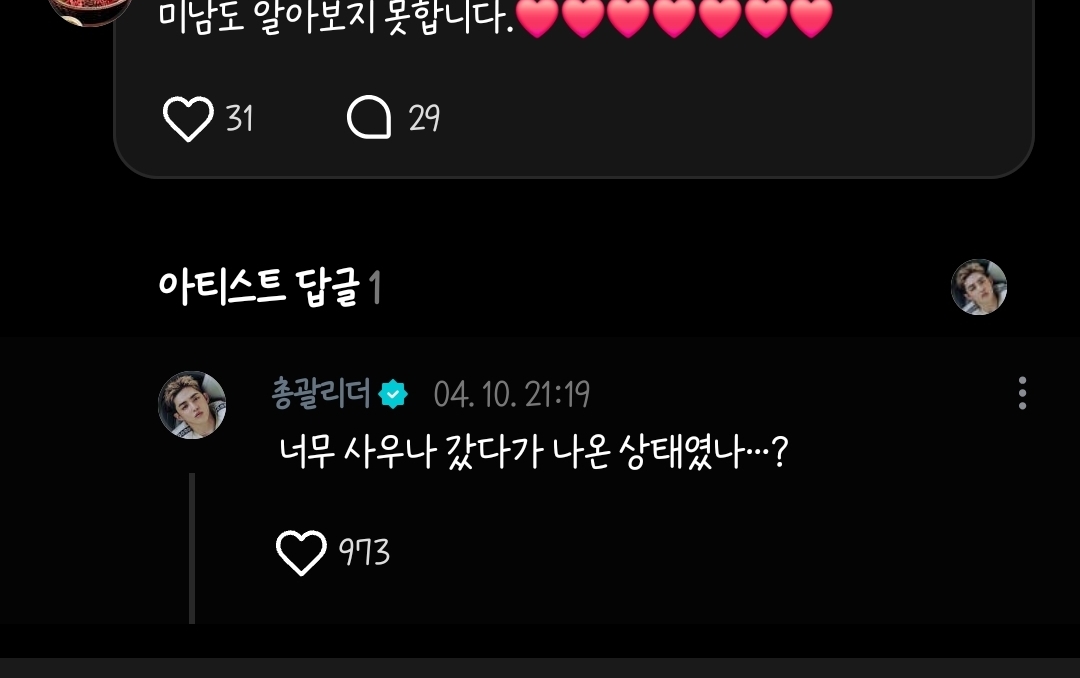The image size is (1080, 678).
Task: Tap the artist avatar beside 아티스트 답글 header
Action: [979, 287]
